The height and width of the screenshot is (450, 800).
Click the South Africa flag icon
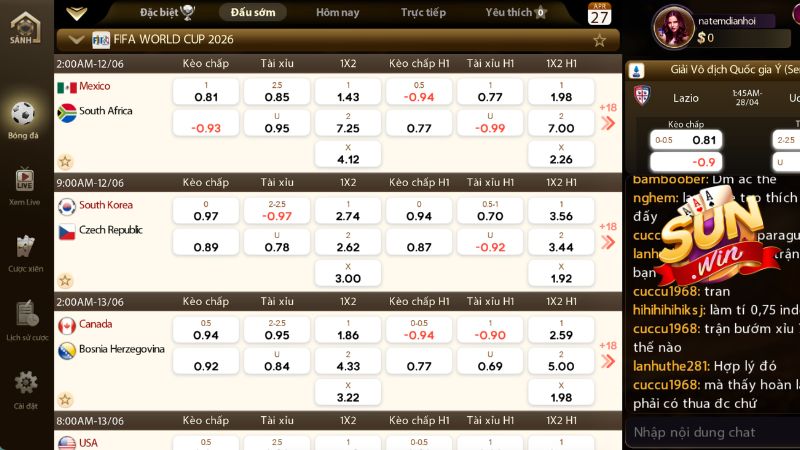click(67, 113)
